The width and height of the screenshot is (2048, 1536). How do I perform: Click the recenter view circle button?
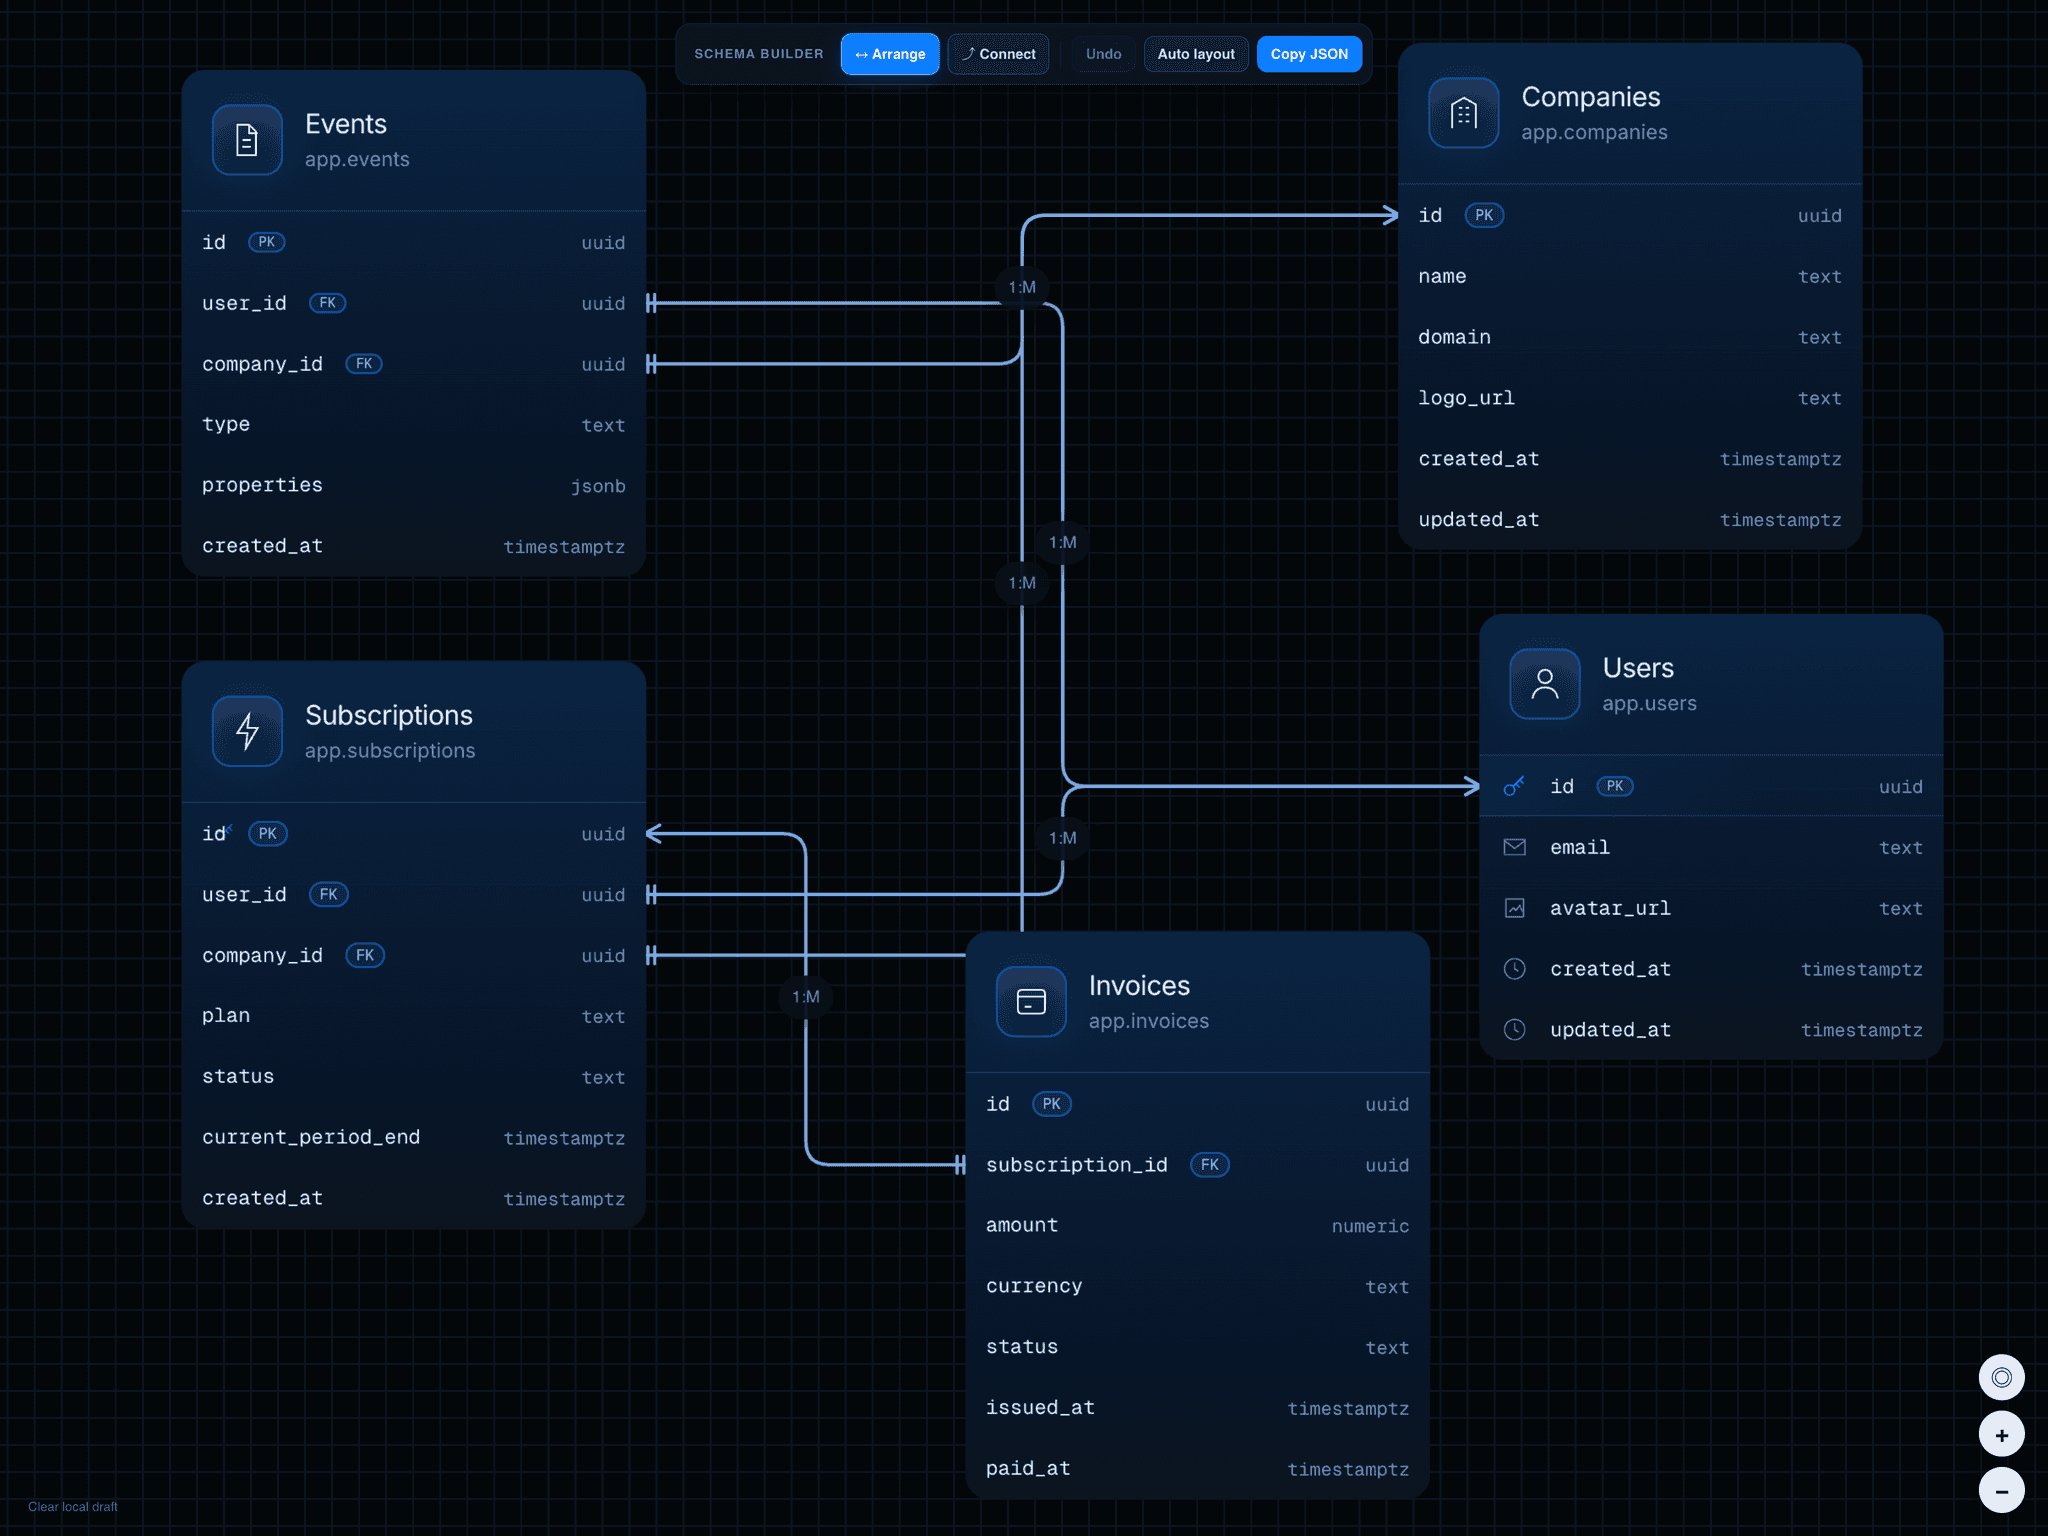[x=2001, y=1378]
